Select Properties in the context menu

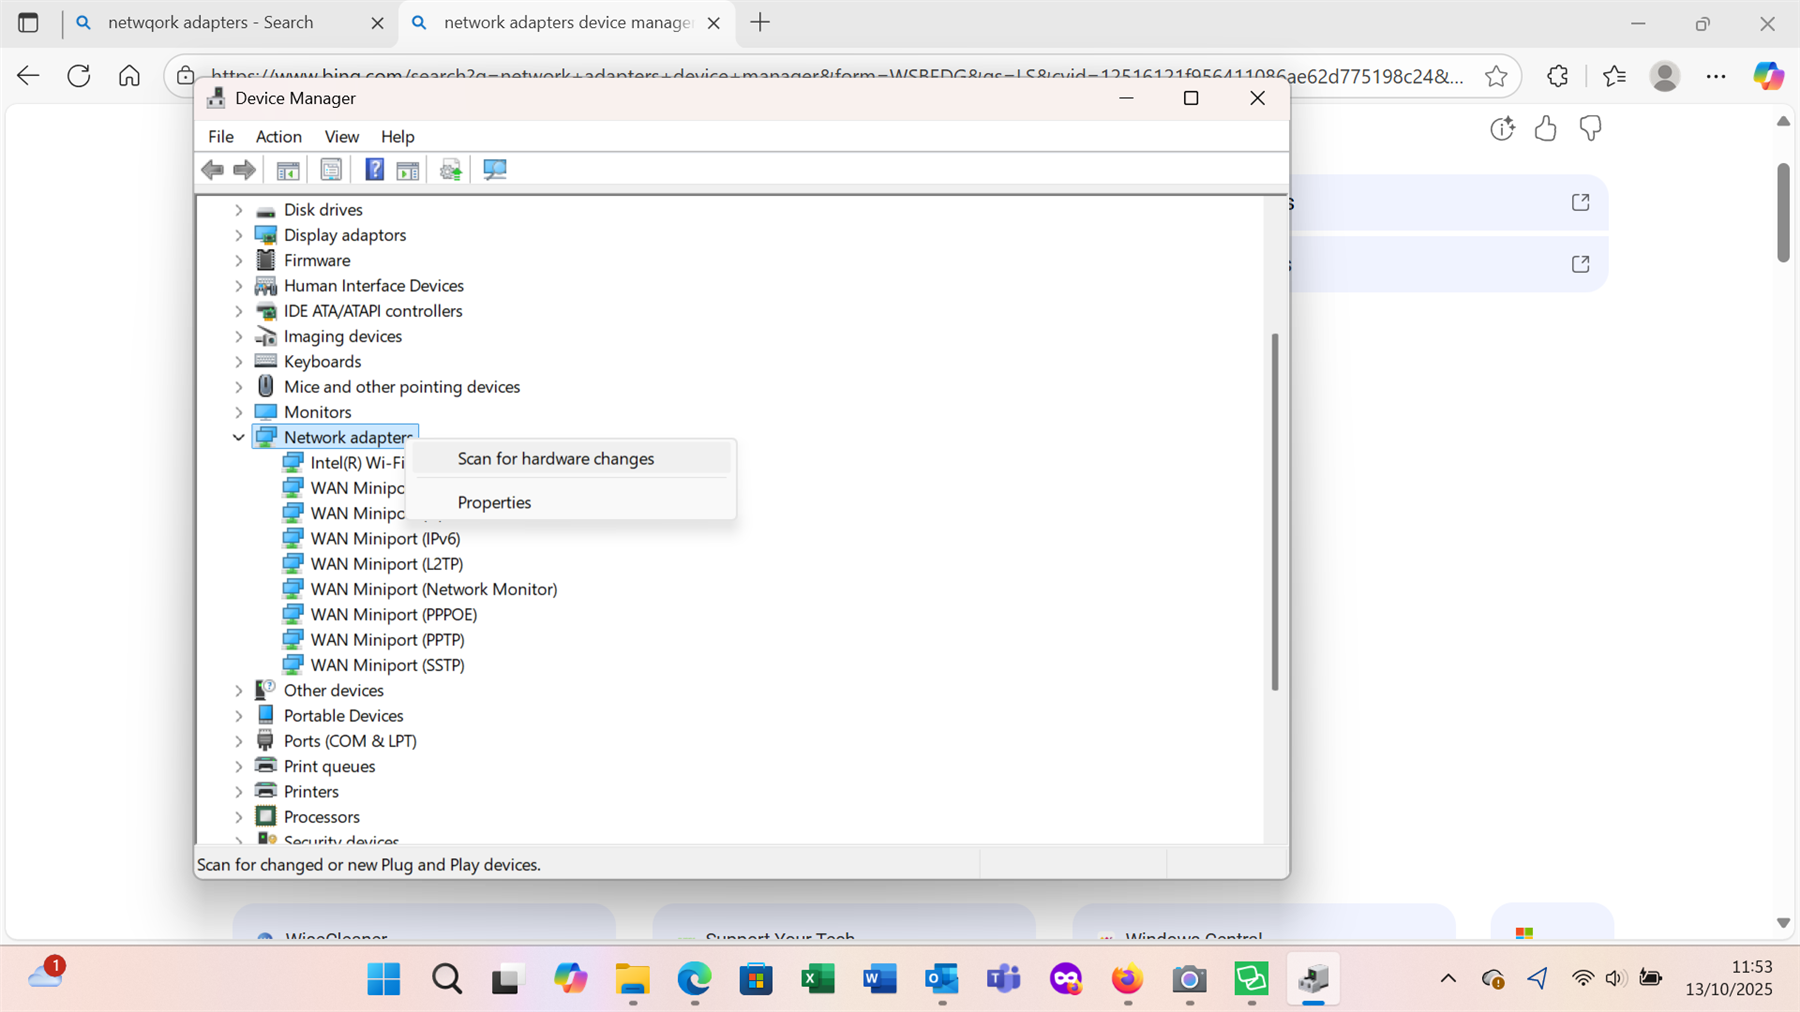tap(494, 502)
